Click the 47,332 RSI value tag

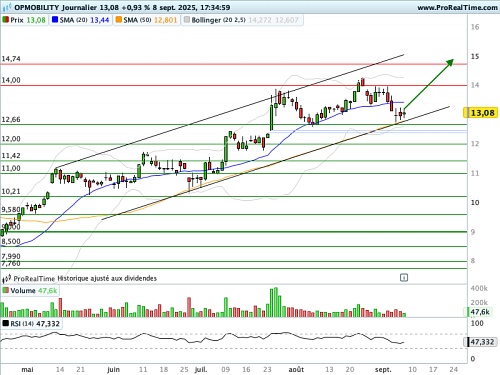pyautogui.click(x=480, y=342)
